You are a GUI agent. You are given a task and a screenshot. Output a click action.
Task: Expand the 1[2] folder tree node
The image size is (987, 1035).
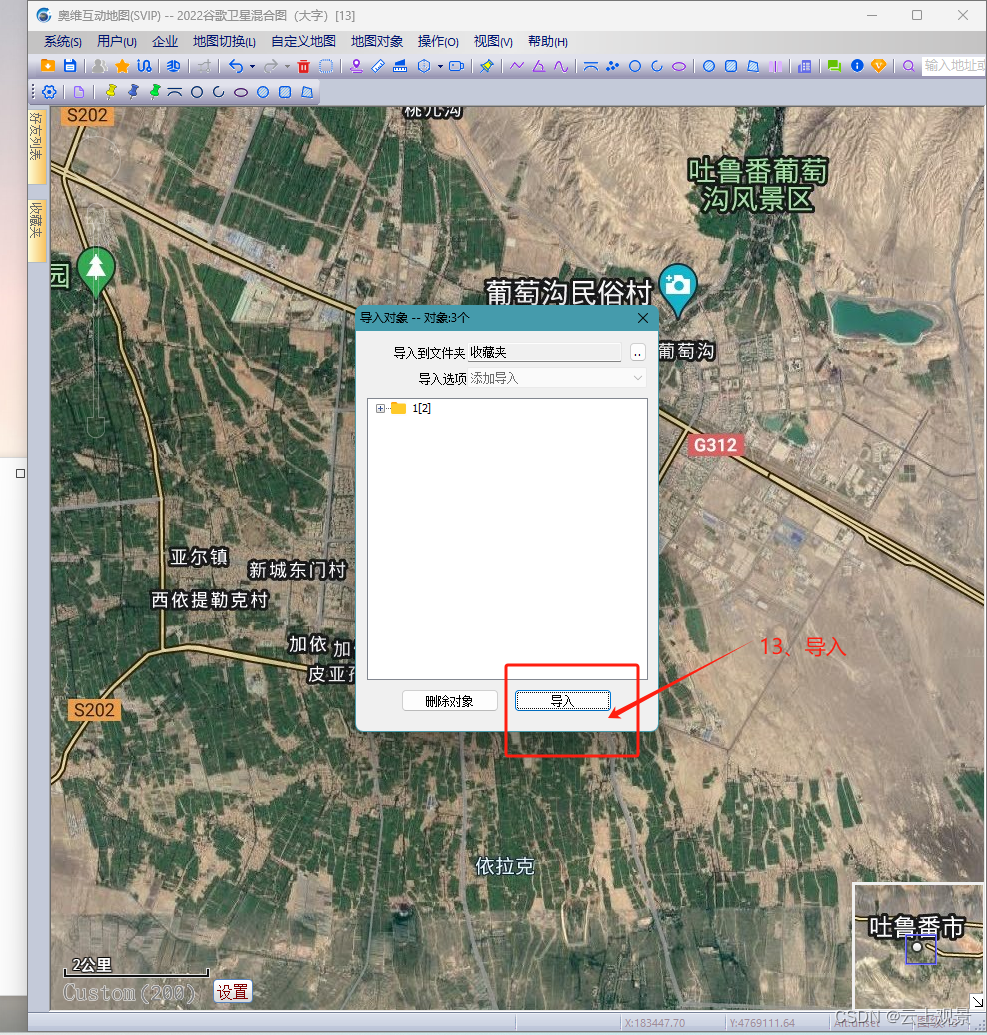[x=380, y=409]
